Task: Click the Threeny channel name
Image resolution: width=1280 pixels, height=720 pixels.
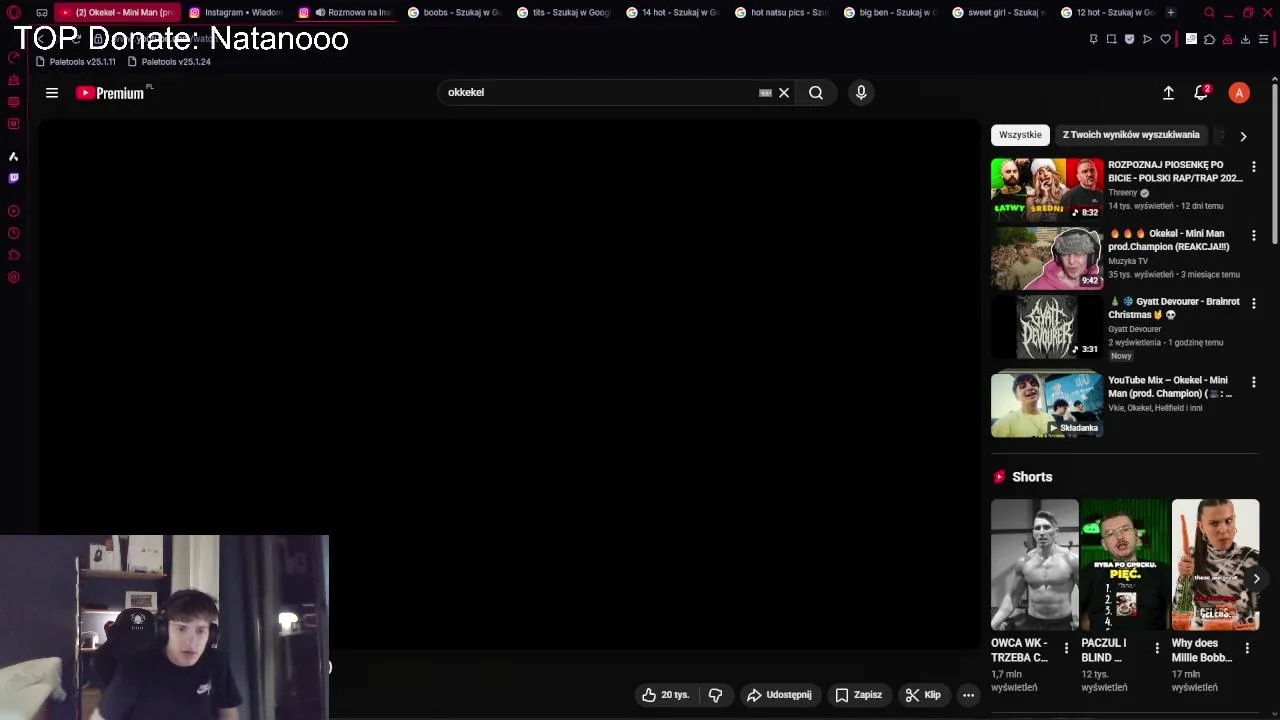Action: point(1123,193)
